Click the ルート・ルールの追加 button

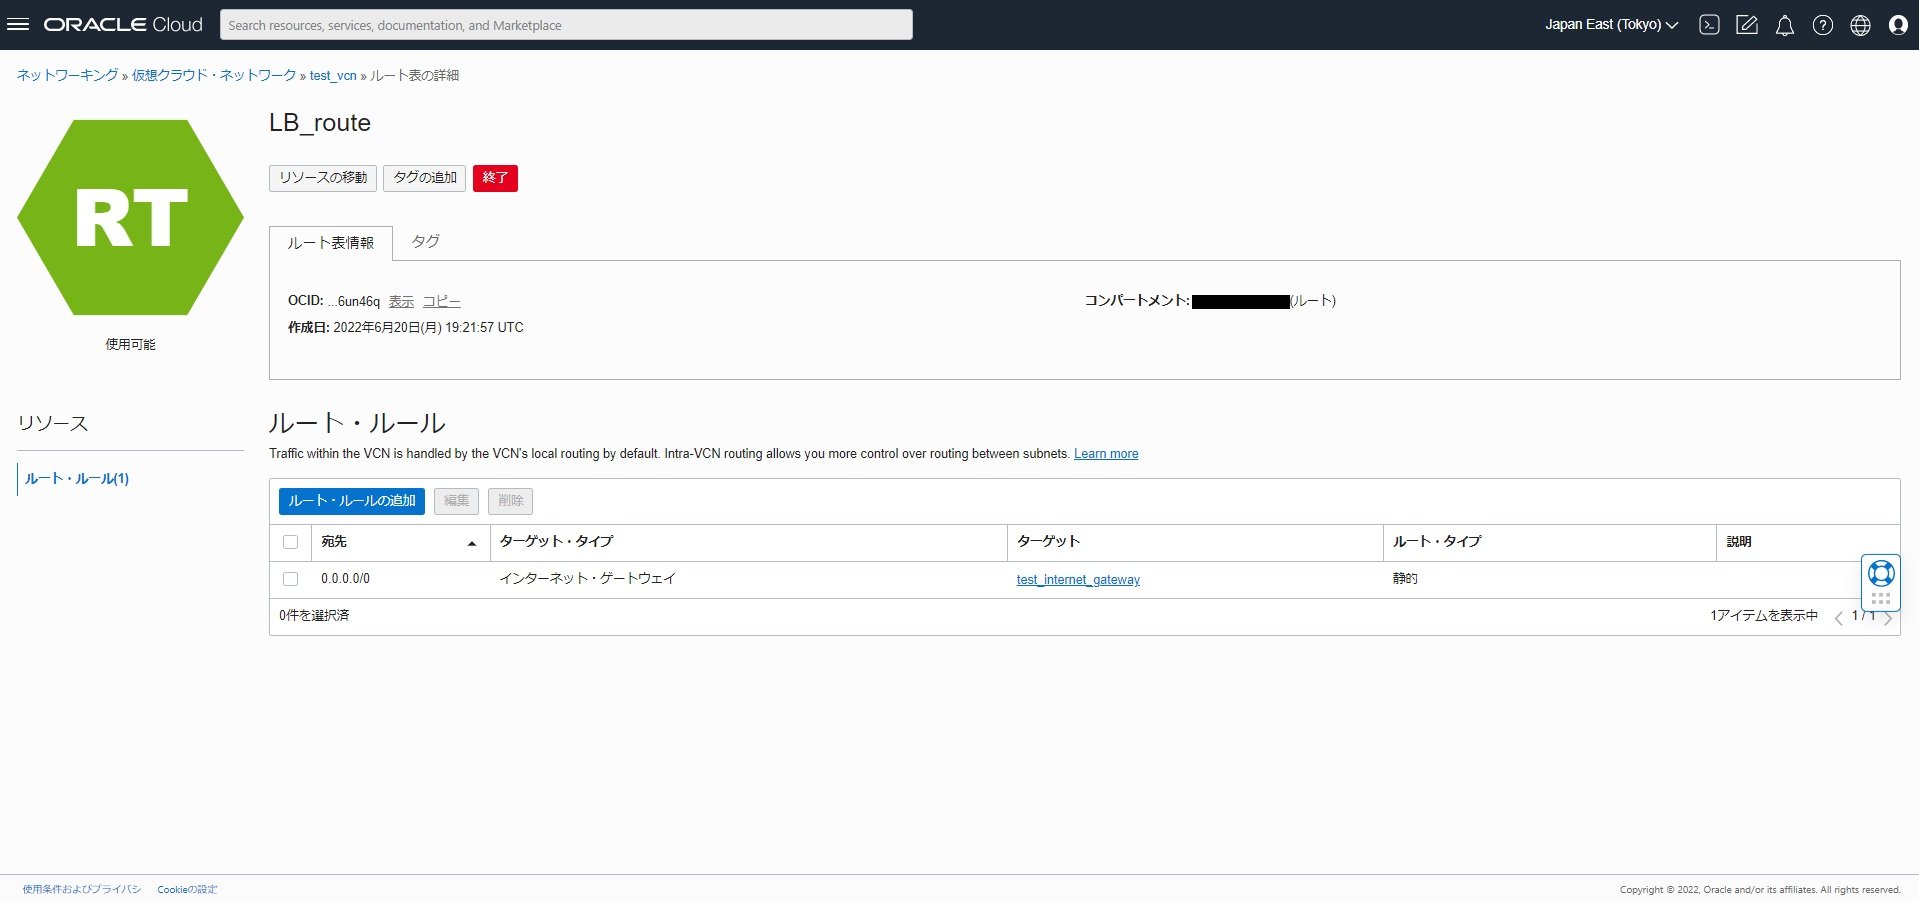351,501
